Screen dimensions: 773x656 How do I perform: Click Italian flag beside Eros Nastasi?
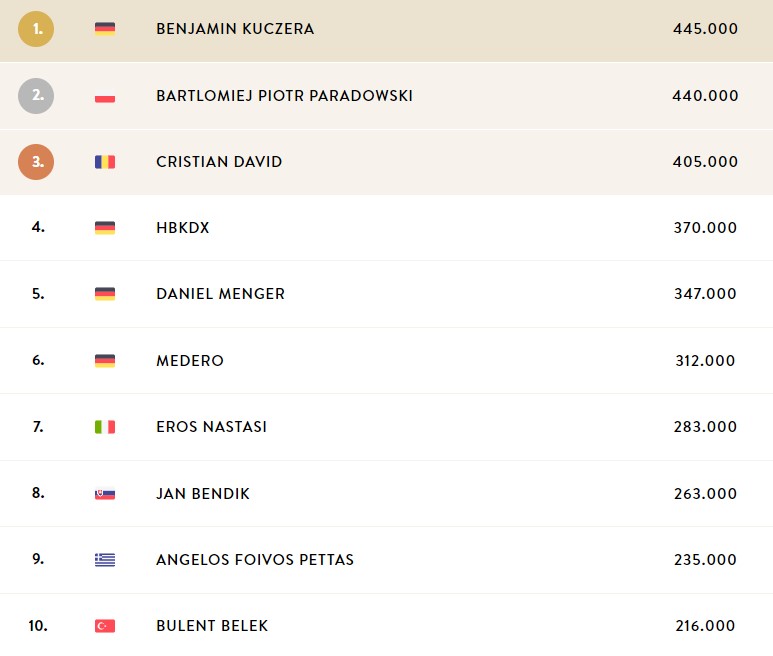pyautogui.click(x=105, y=427)
